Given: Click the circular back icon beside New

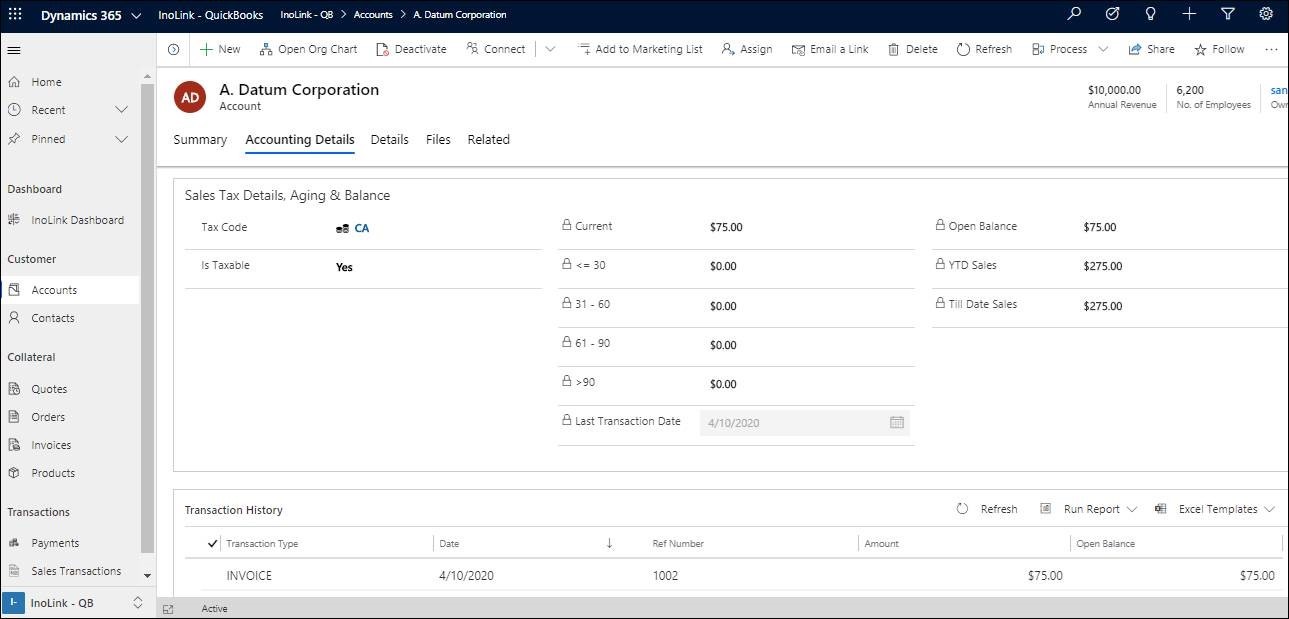Looking at the screenshot, I should click(x=173, y=49).
